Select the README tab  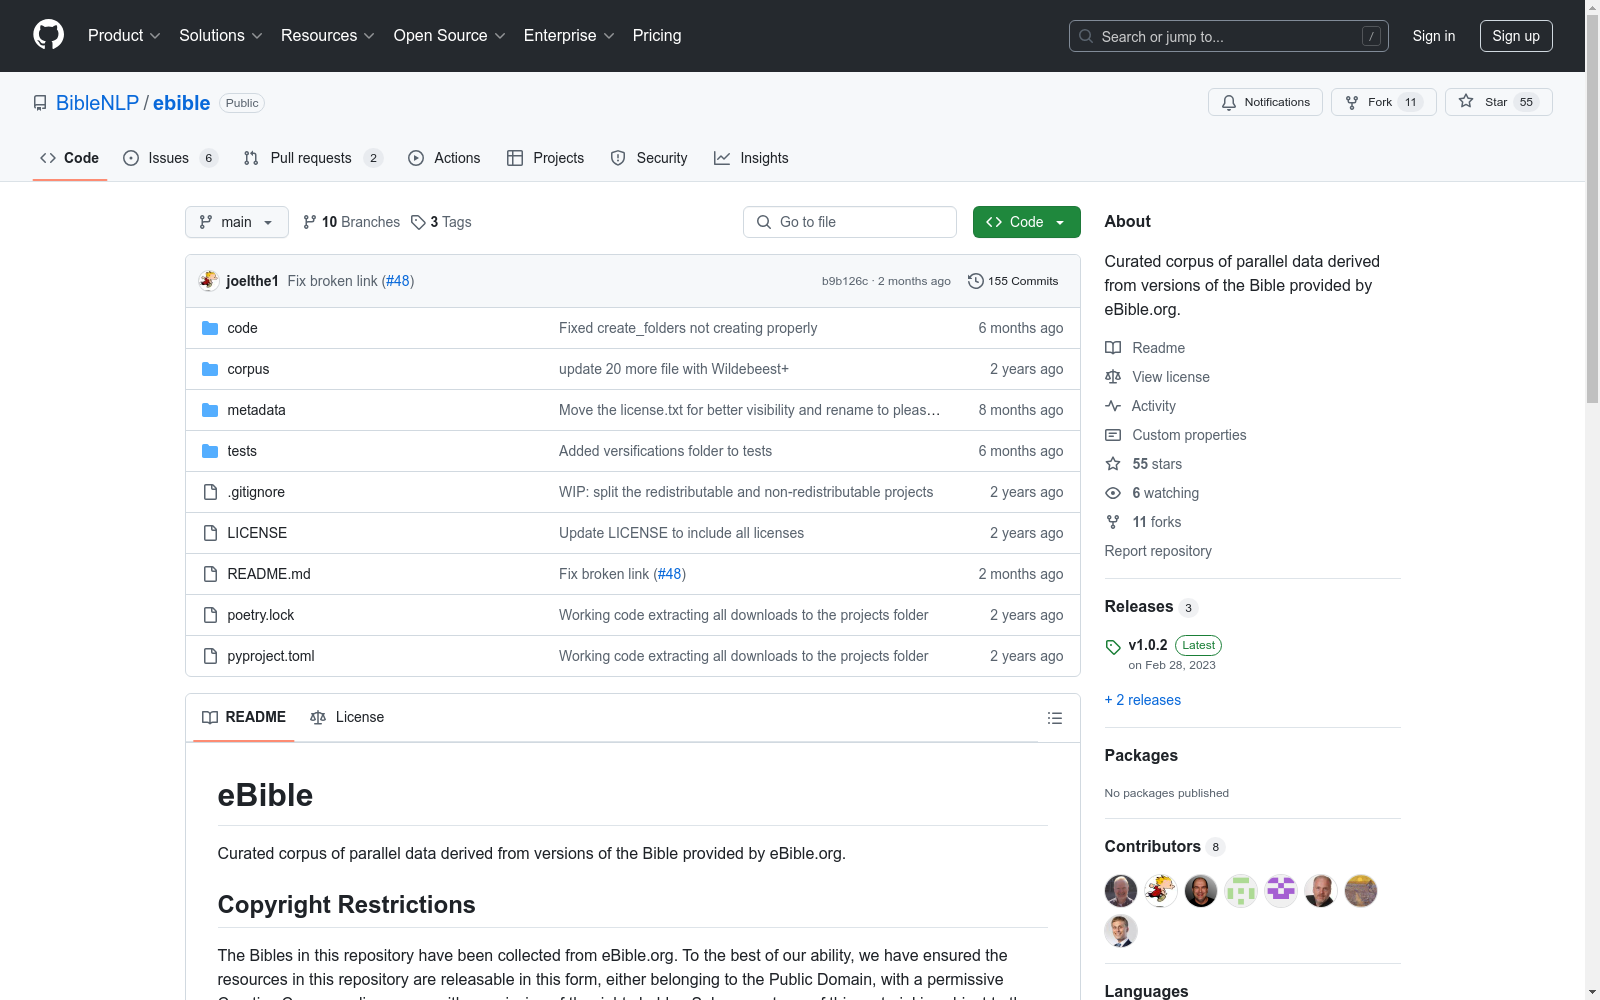(x=244, y=718)
